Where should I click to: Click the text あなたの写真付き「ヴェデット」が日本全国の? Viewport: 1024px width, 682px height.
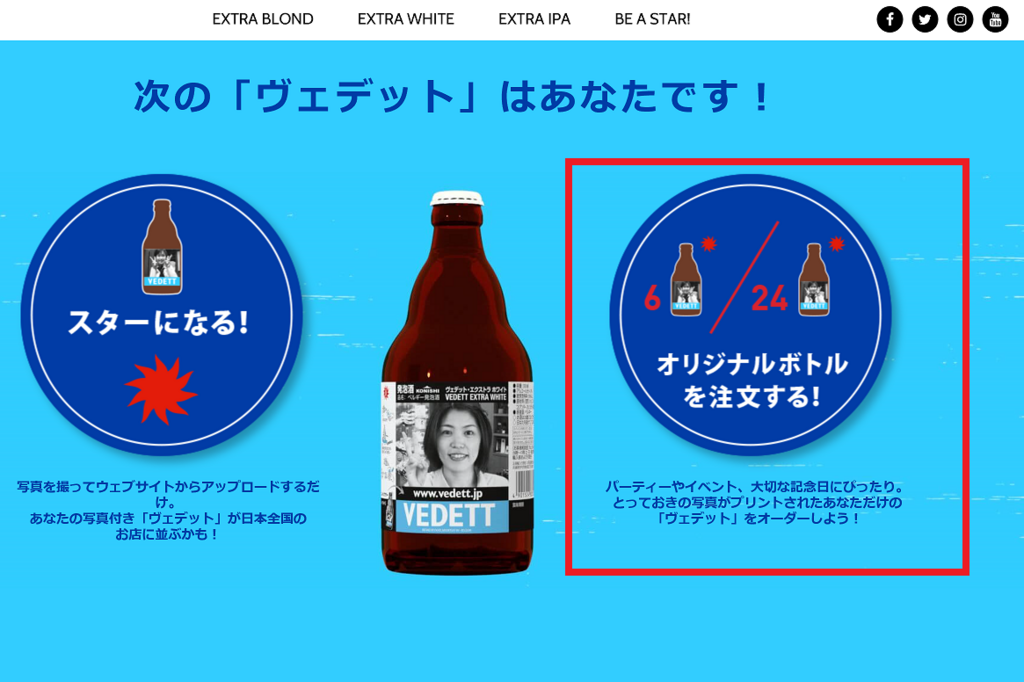[x=168, y=518]
